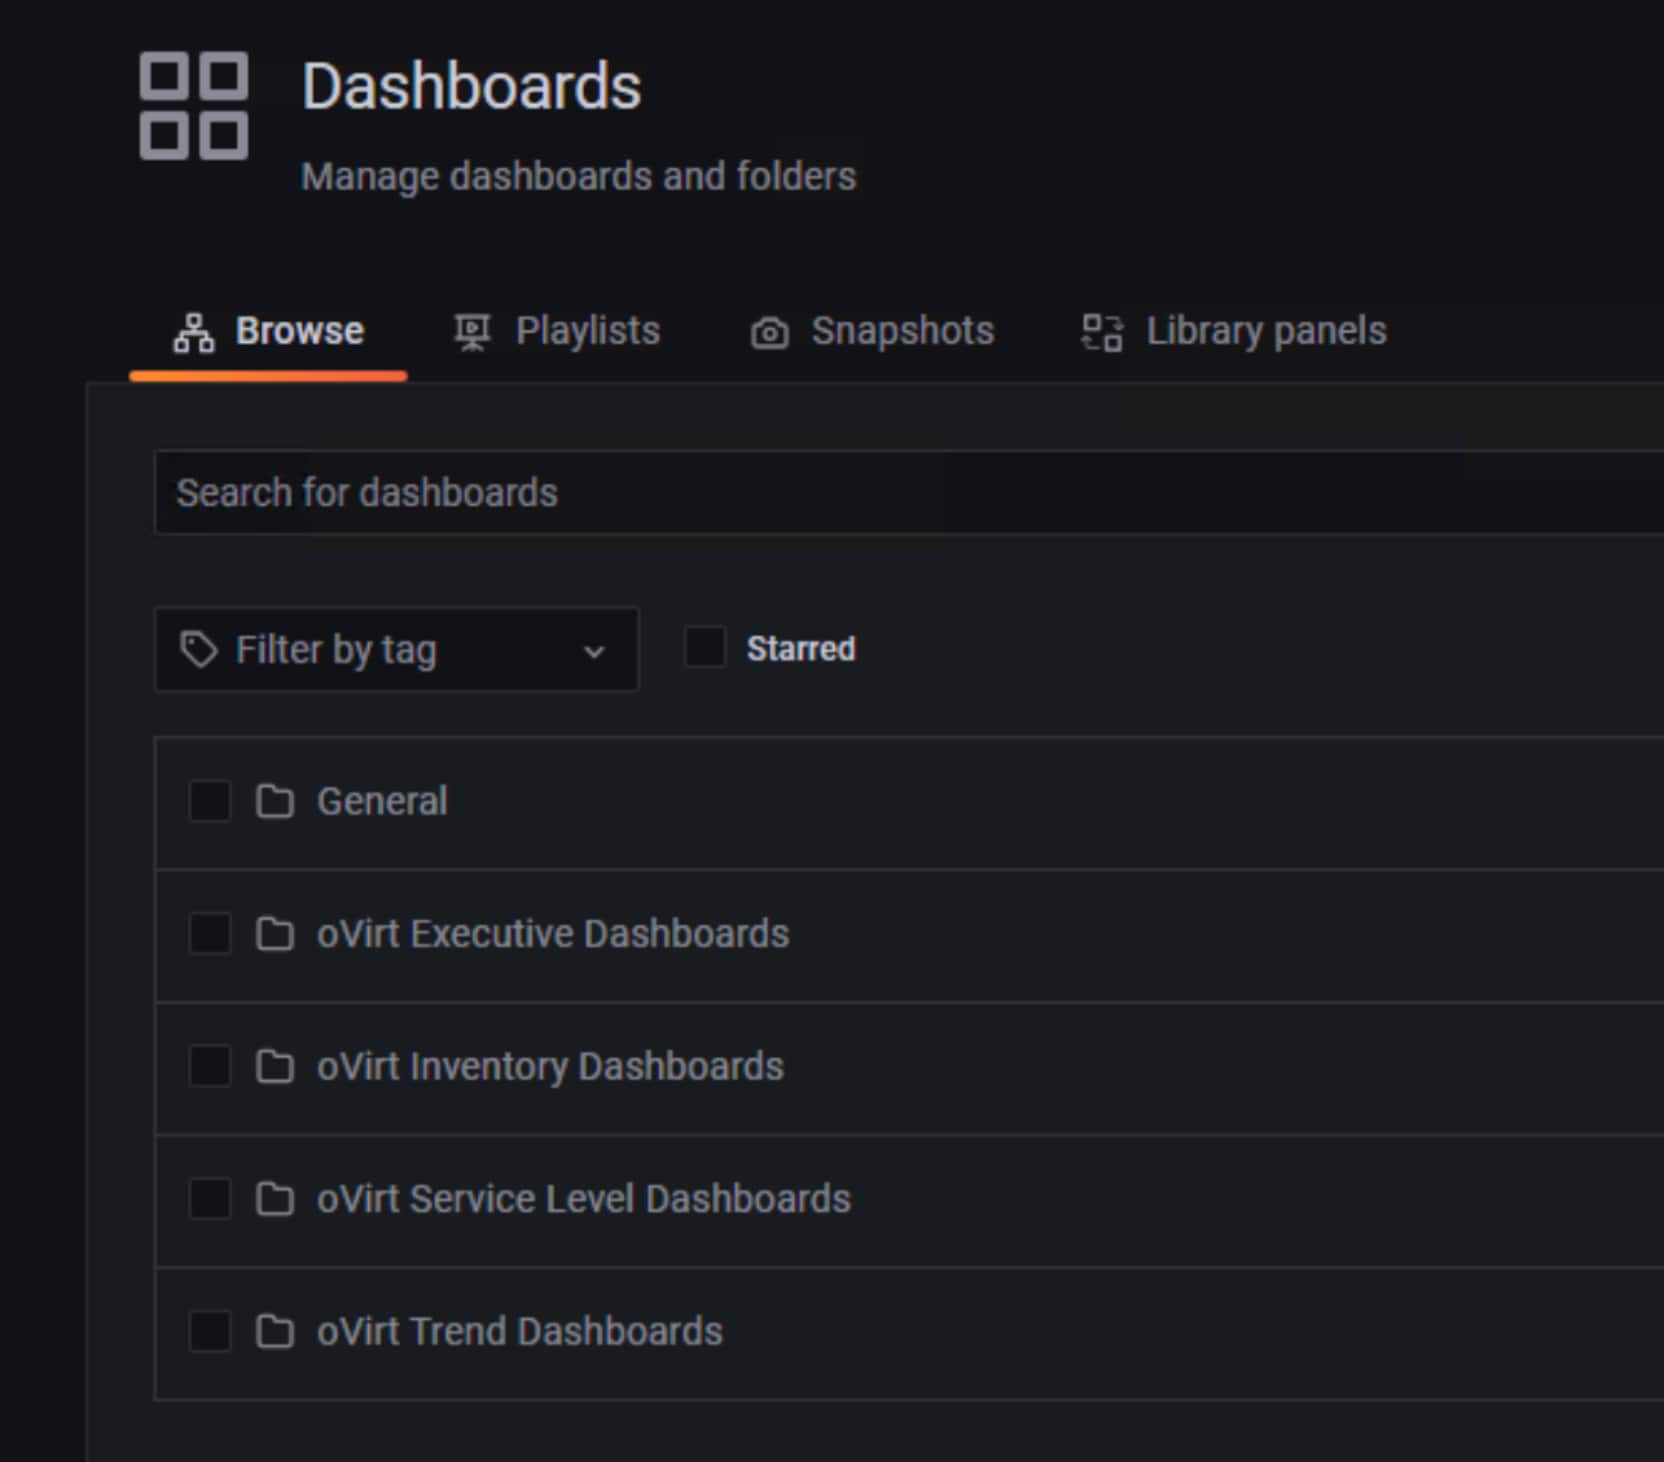Click the folder icon beside General

click(x=275, y=801)
